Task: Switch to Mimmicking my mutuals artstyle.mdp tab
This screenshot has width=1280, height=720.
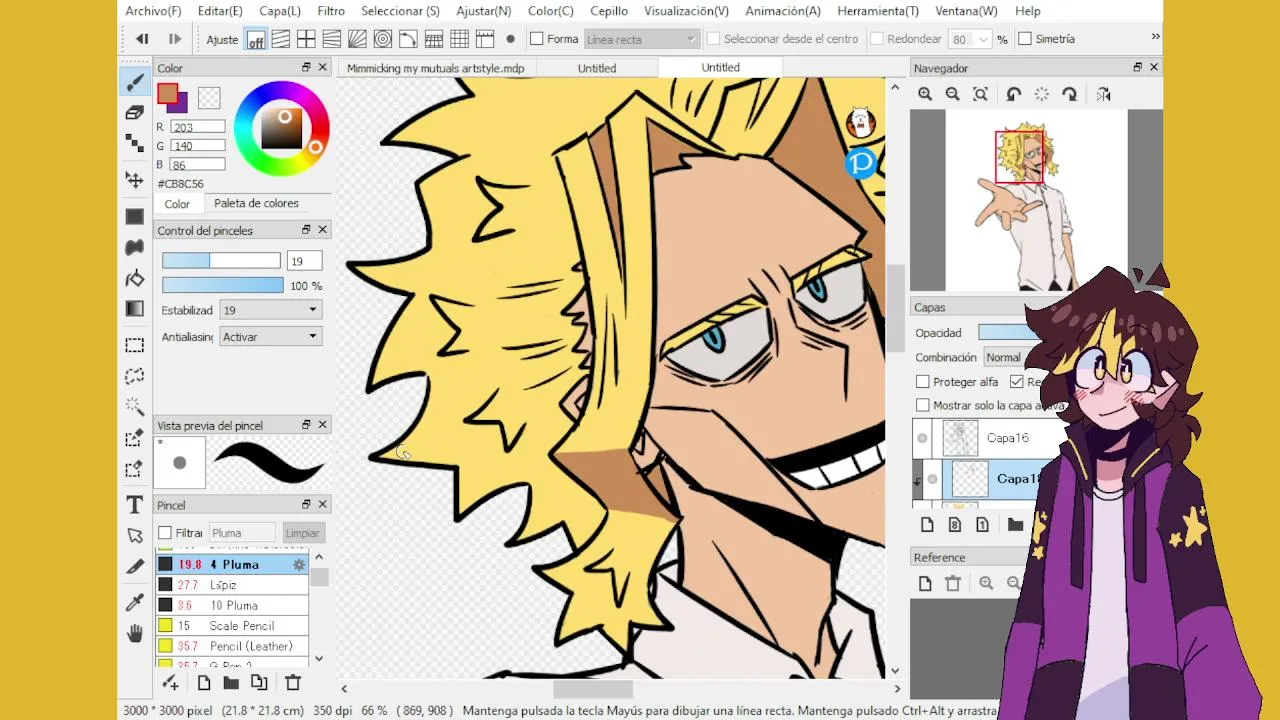Action: [435, 68]
